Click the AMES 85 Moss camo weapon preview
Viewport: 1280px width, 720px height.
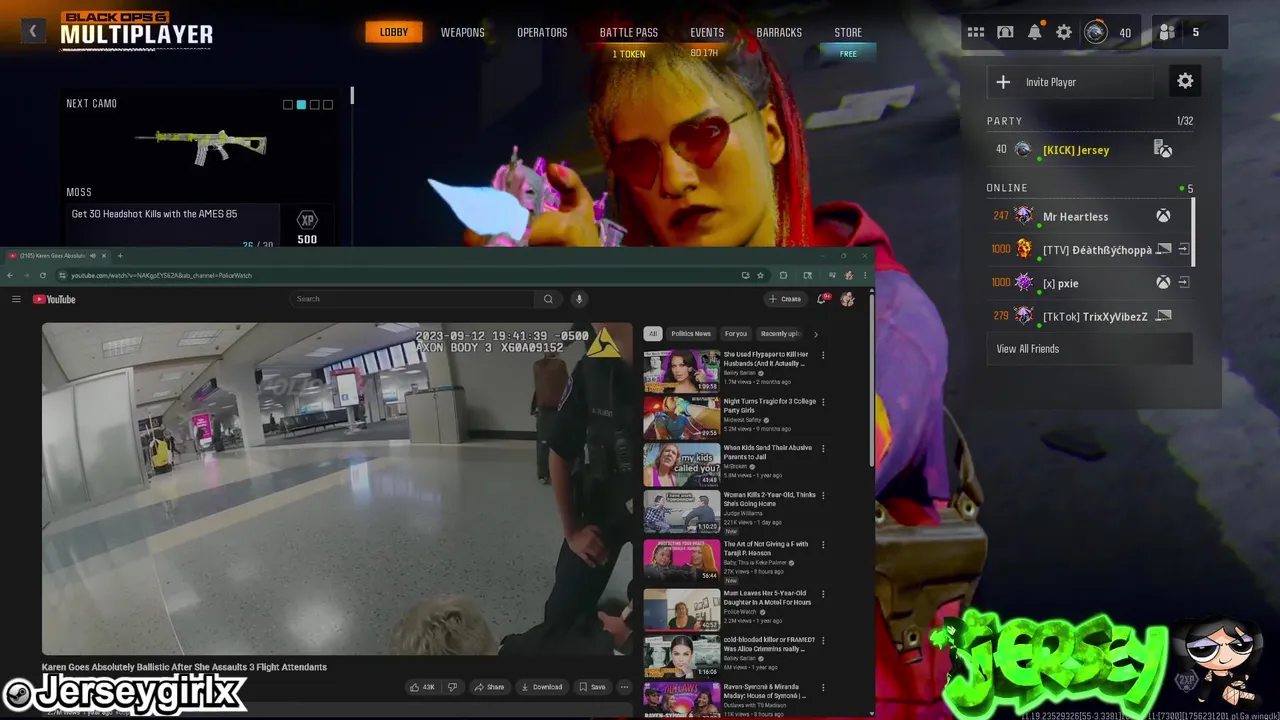pos(201,147)
